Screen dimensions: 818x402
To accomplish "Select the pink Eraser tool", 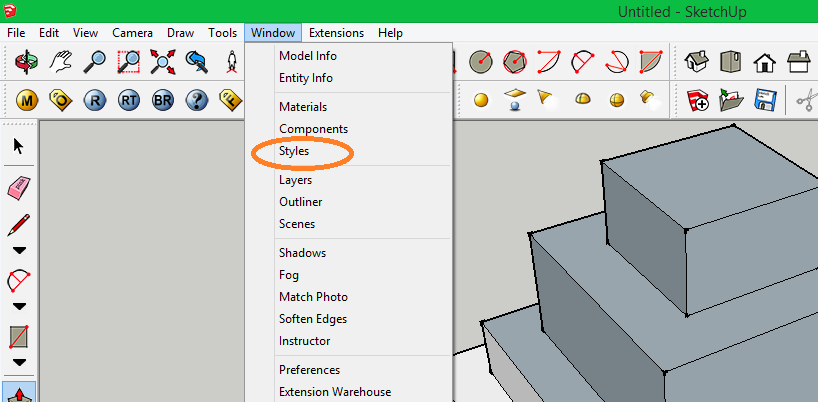I will click(x=19, y=188).
